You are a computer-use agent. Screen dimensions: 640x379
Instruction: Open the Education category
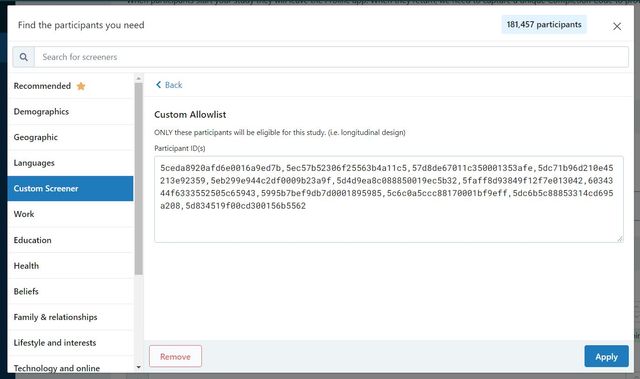pyautogui.click(x=70, y=240)
